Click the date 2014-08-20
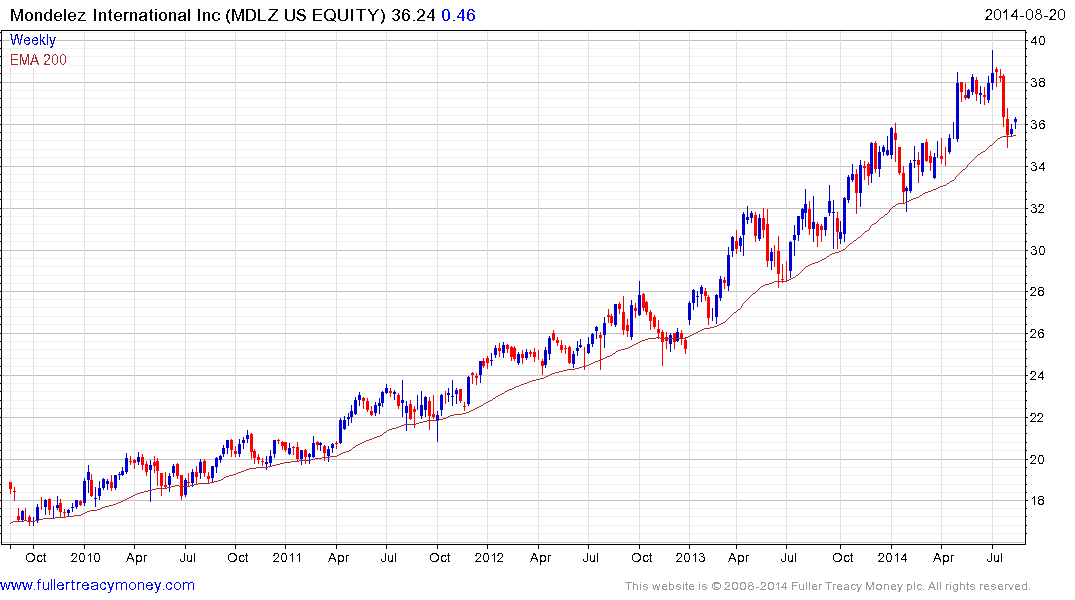The width and height of the screenshot is (1075, 600). tap(1024, 15)
